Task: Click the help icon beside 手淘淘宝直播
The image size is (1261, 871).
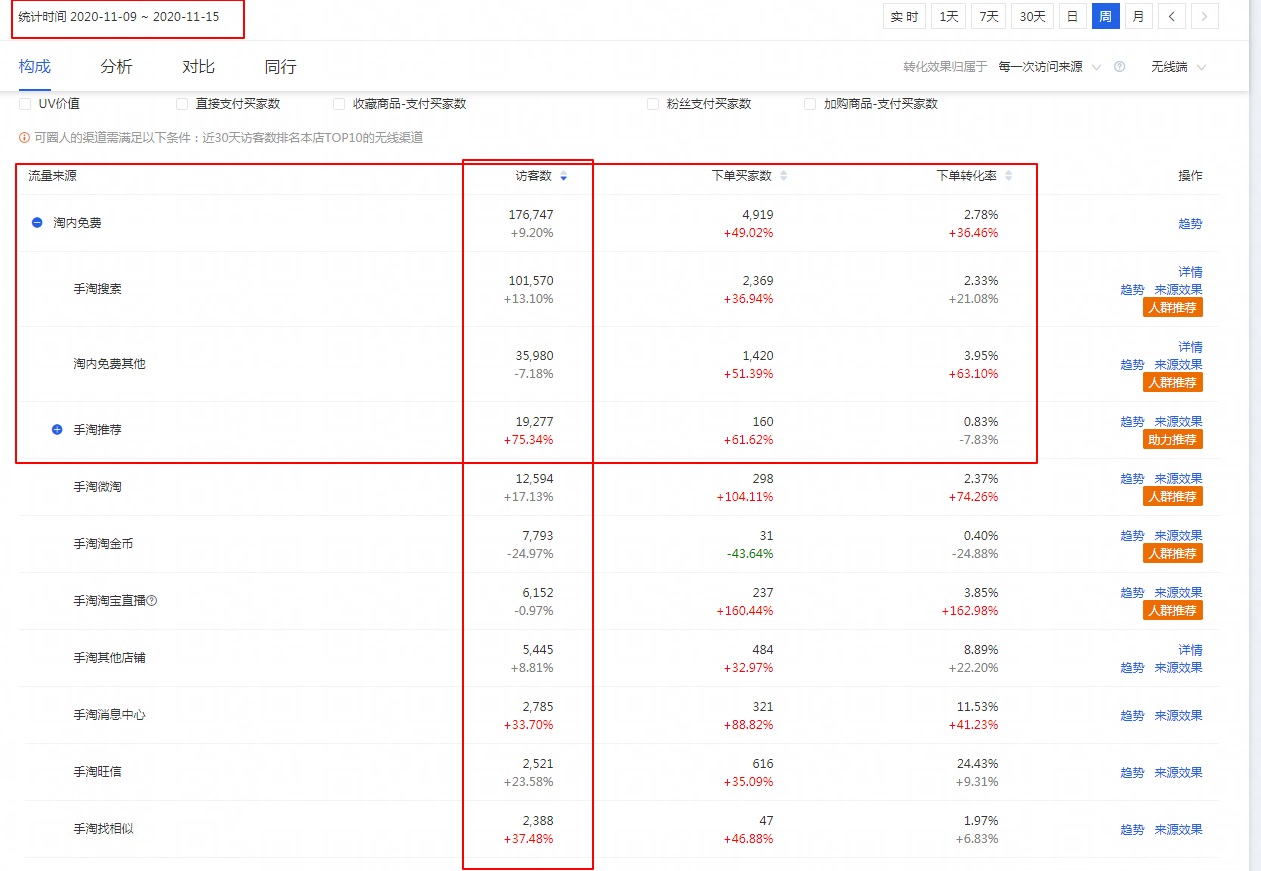Action: click(x=152, y=601)
